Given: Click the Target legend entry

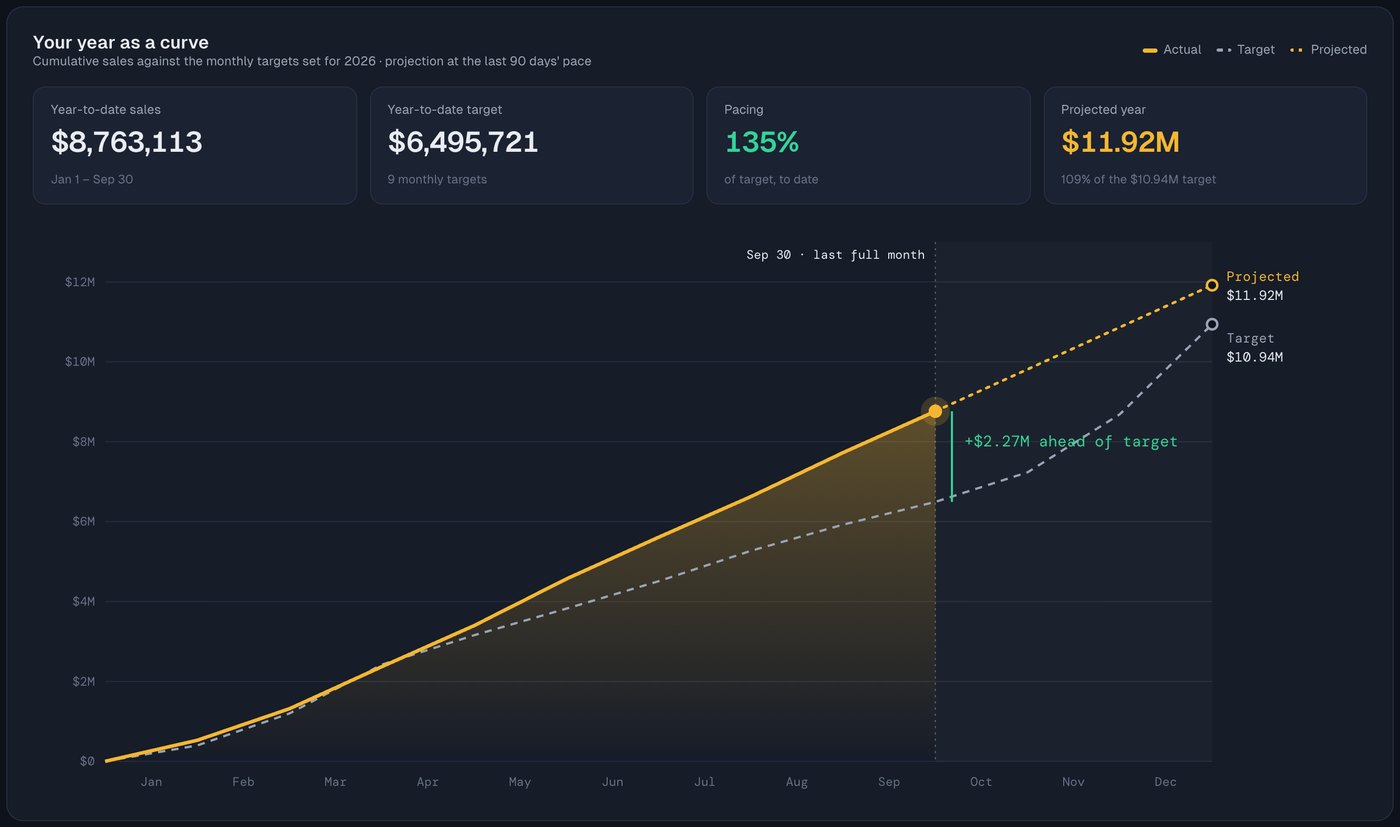Looking at the screenshot, I should (x=1246, y=49).
